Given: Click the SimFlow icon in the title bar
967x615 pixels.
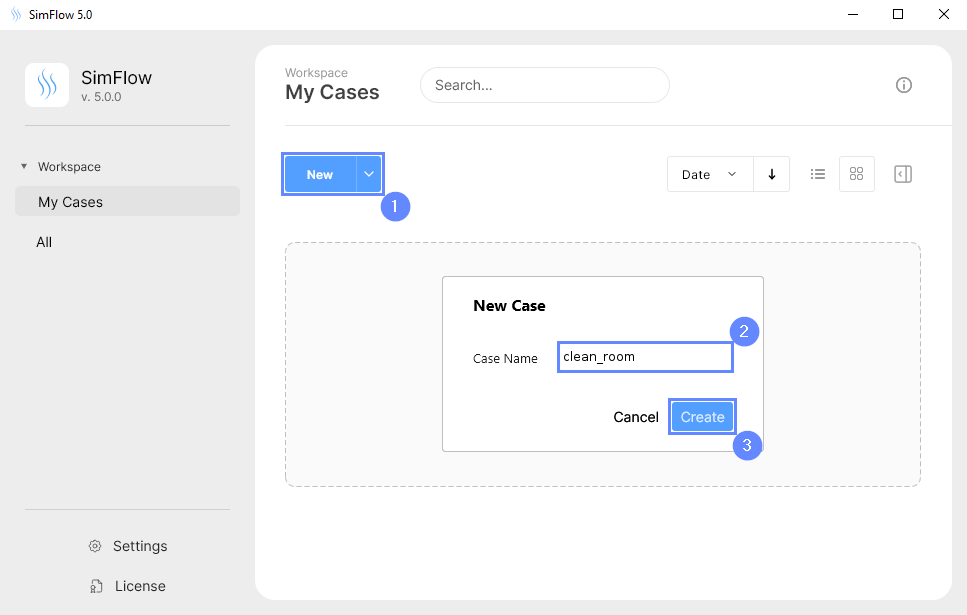Looking at the screenshot, I should (15, 15).
